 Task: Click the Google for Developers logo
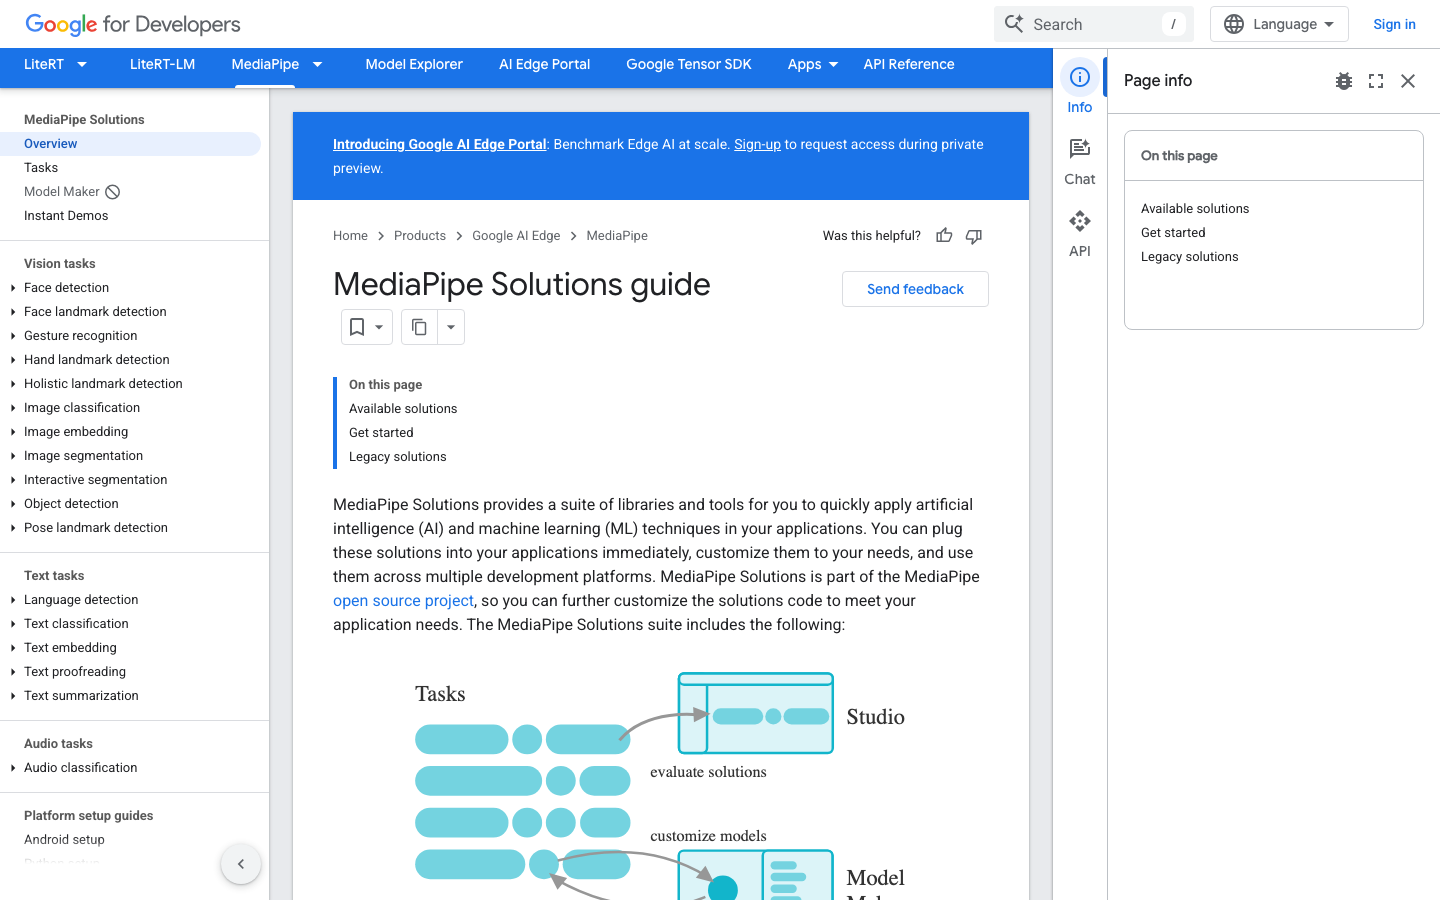click(x=133, y=24)
